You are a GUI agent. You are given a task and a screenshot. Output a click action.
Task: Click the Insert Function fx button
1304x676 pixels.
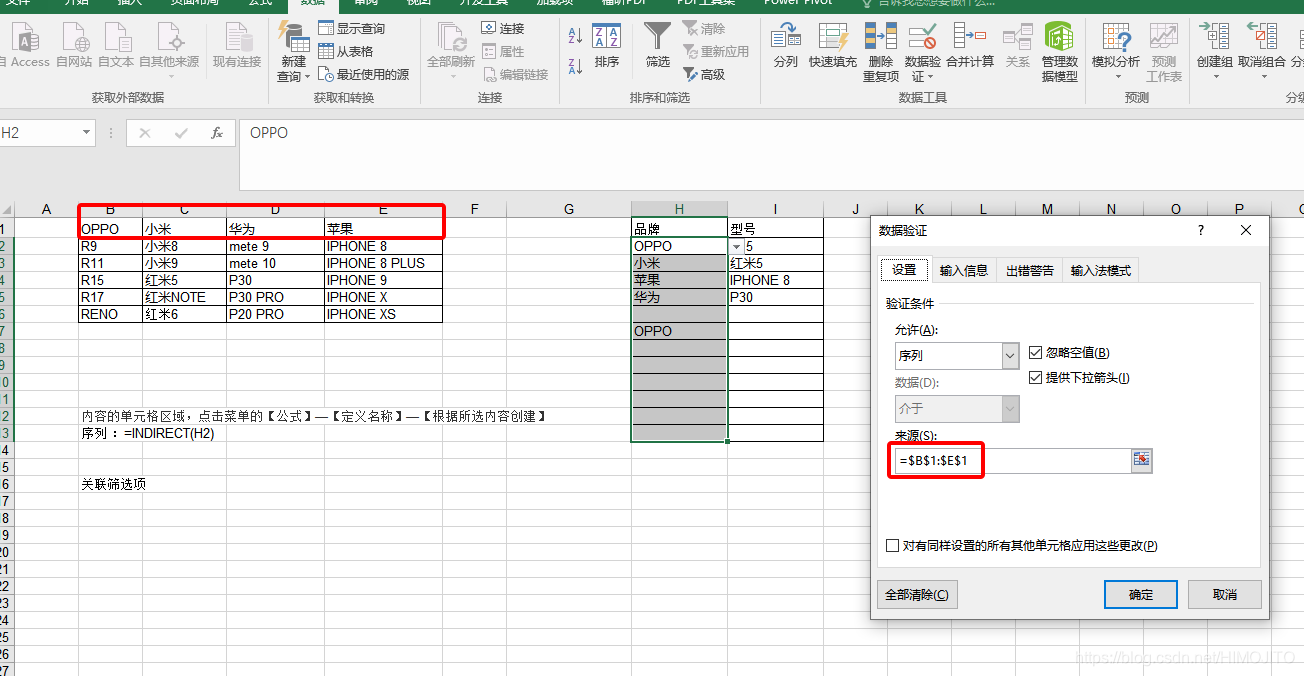pyautogui.click(x=217, y=133)
